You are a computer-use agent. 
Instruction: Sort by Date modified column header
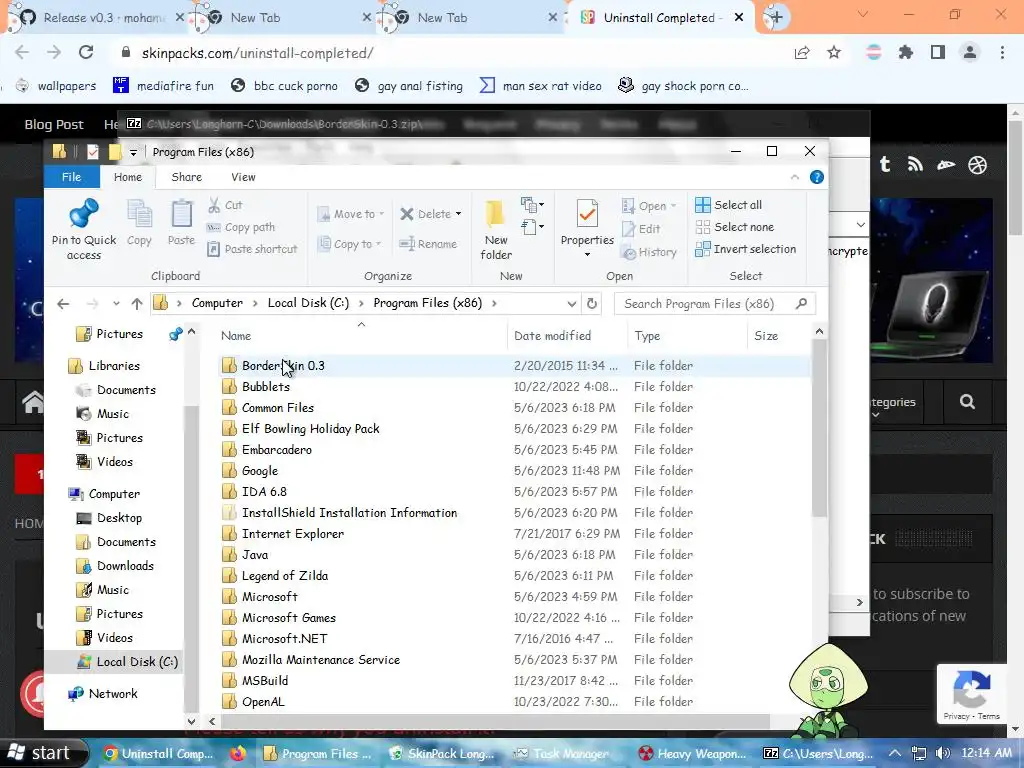[x=552, y=336]
